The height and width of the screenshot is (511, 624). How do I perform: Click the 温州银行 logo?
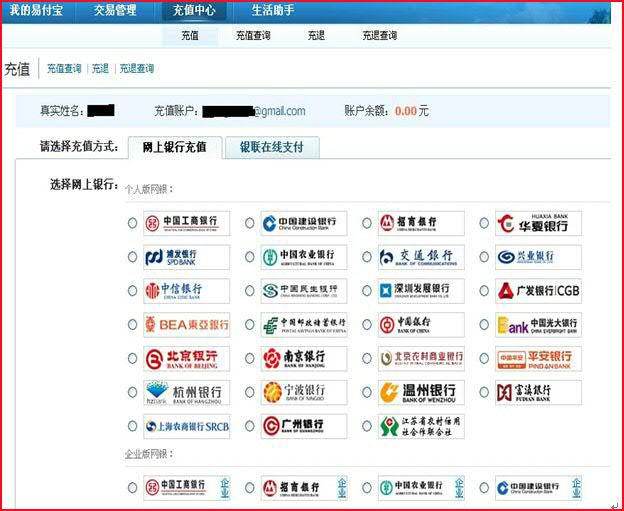coord(421,392)
